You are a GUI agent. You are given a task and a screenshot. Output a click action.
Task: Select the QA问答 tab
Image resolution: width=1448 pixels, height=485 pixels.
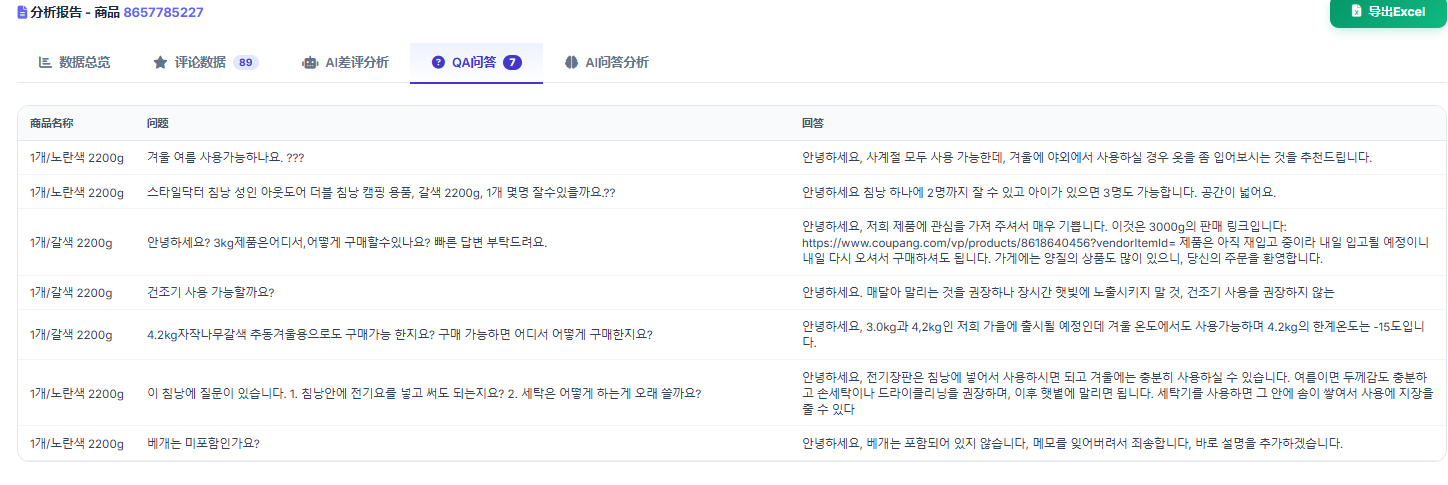click(476, 62)
